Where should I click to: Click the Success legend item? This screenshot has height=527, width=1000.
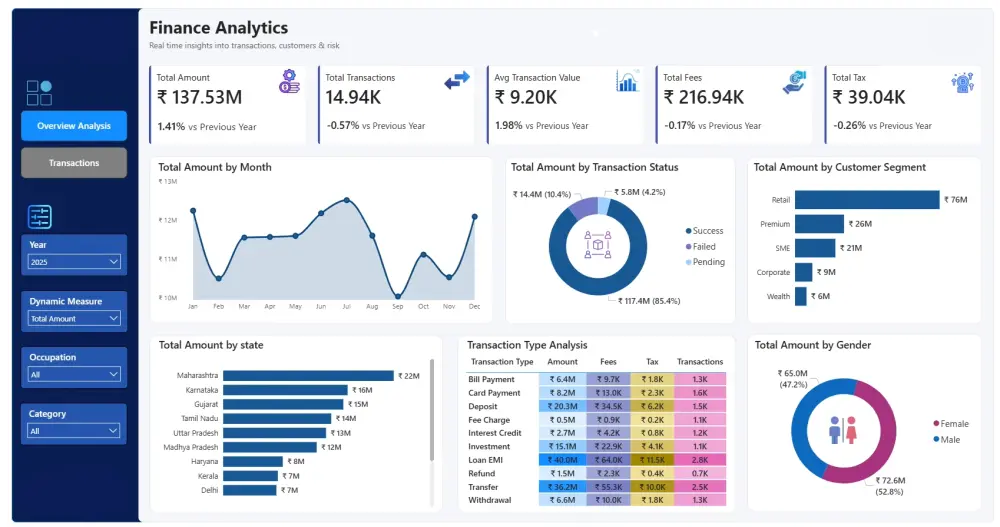point(704,231)
